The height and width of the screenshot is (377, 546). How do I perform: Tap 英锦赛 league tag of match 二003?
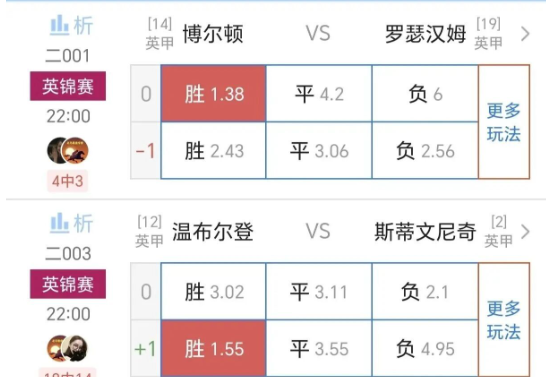tap(68, 284)
